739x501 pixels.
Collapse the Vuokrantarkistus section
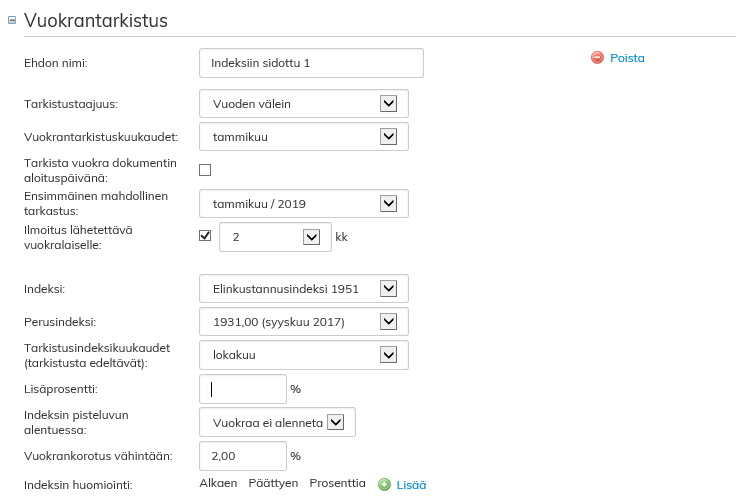pos(12,21)
